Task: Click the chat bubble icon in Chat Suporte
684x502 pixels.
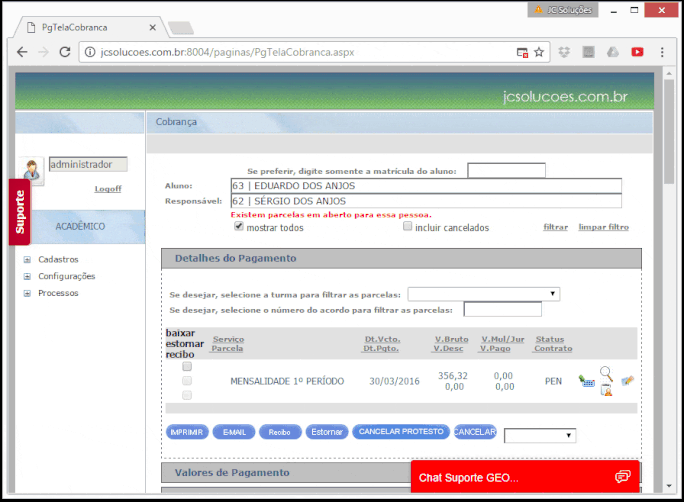Action: tap(622, 477)
